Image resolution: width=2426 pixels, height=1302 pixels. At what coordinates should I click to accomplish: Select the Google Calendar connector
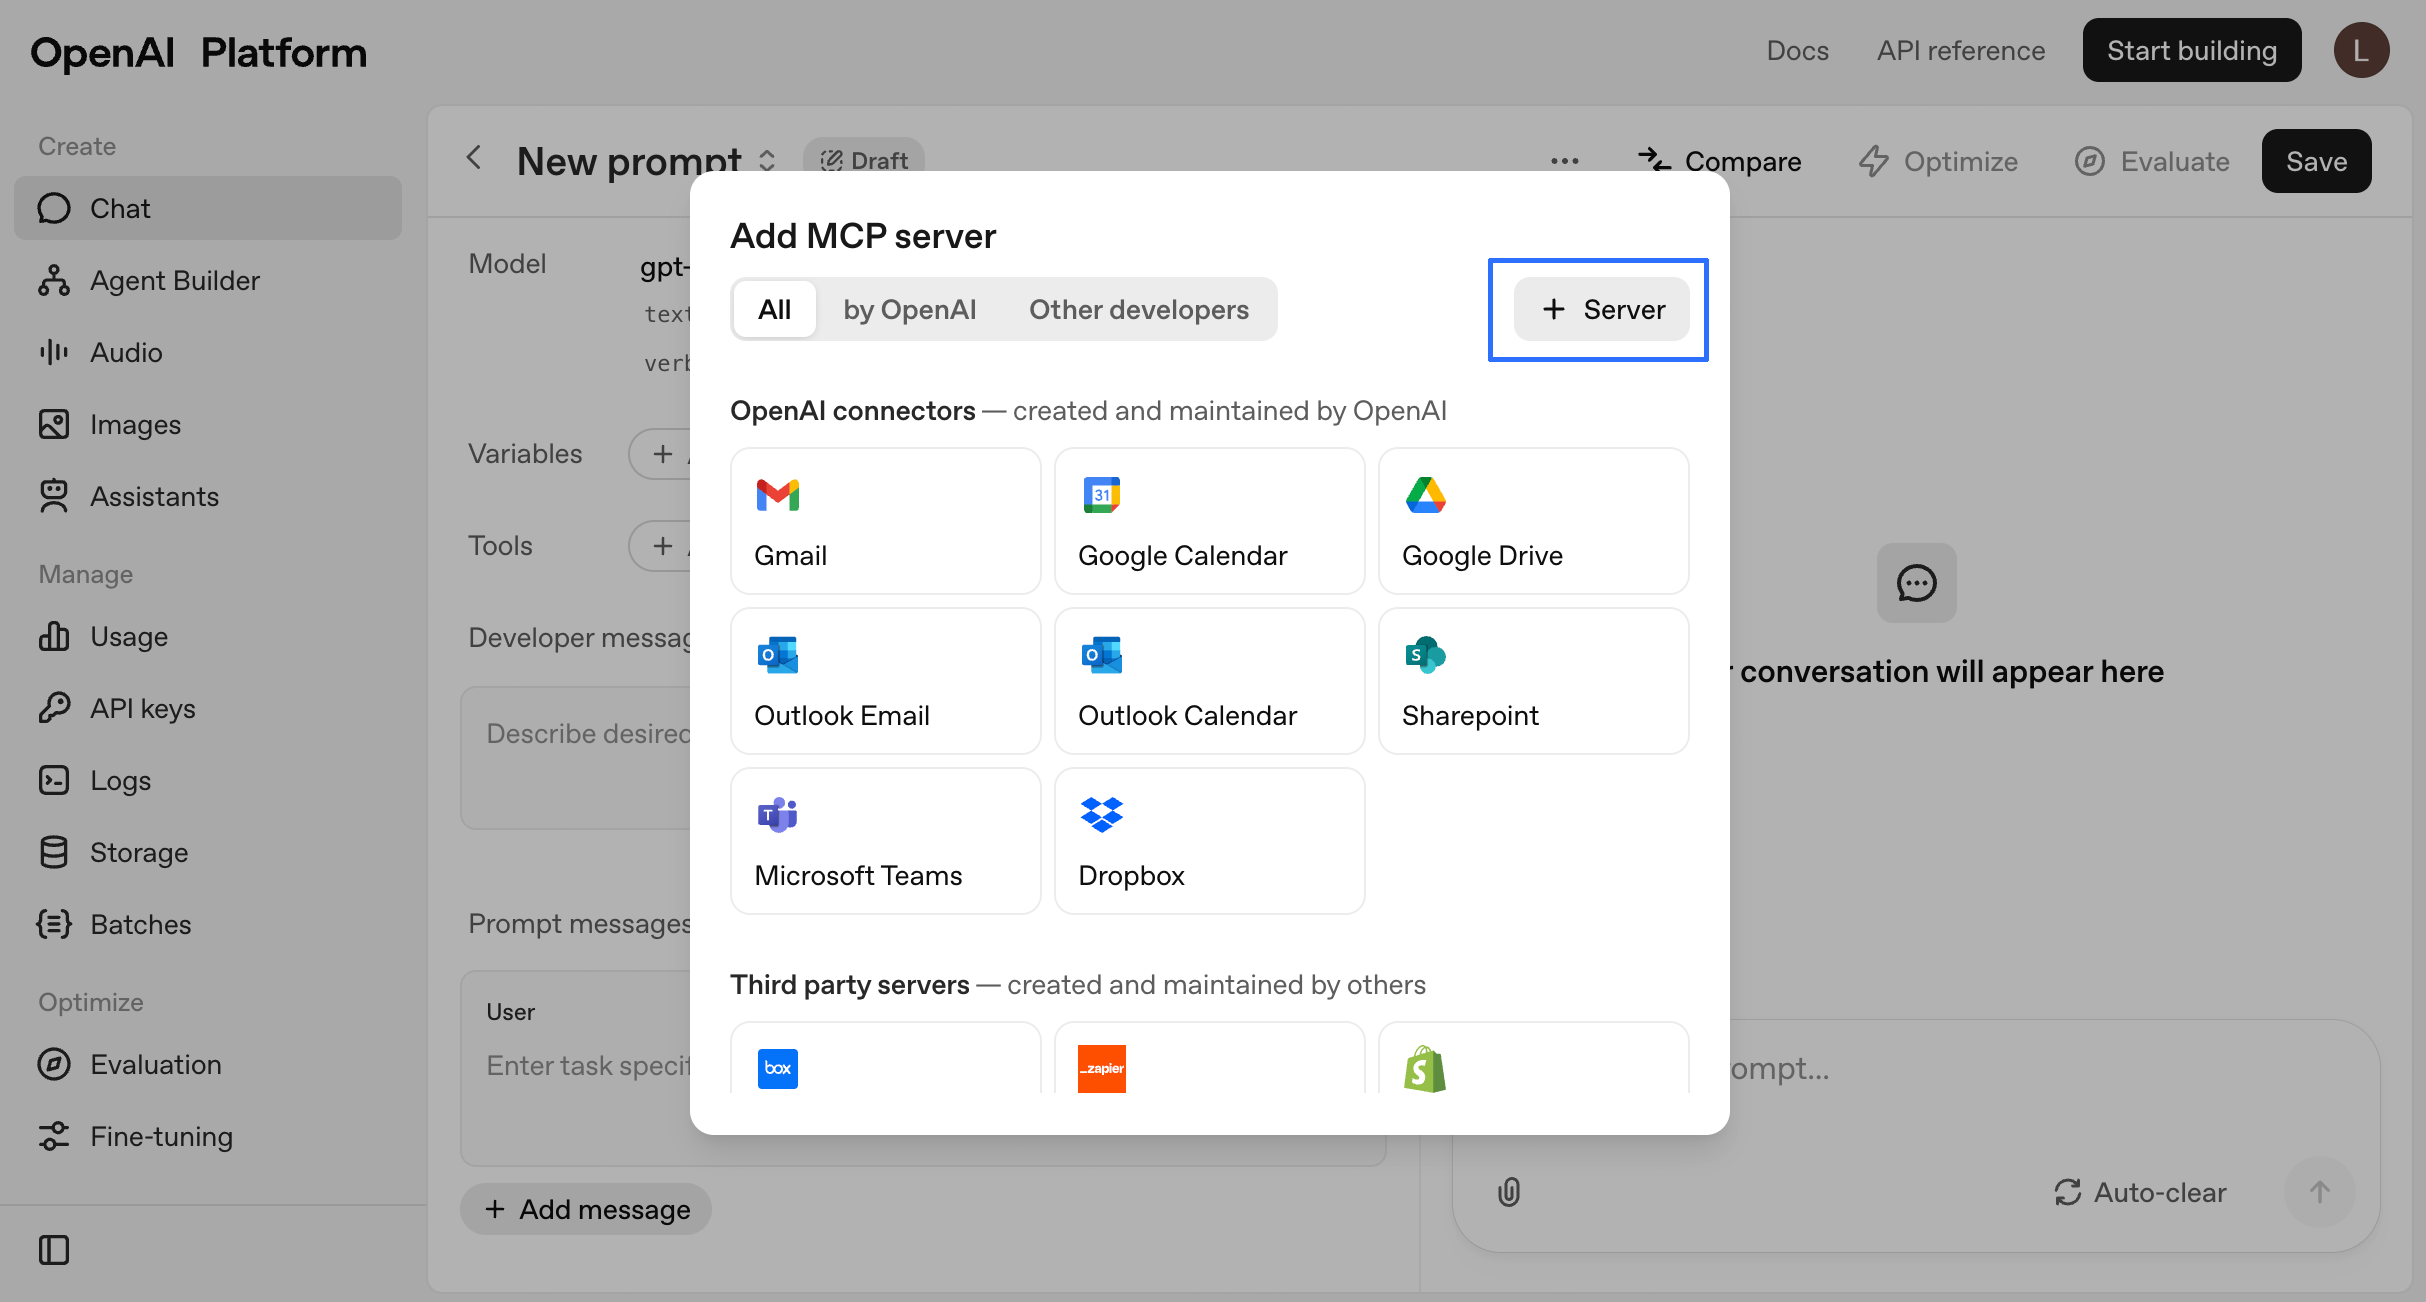(x=1209, y=521)
